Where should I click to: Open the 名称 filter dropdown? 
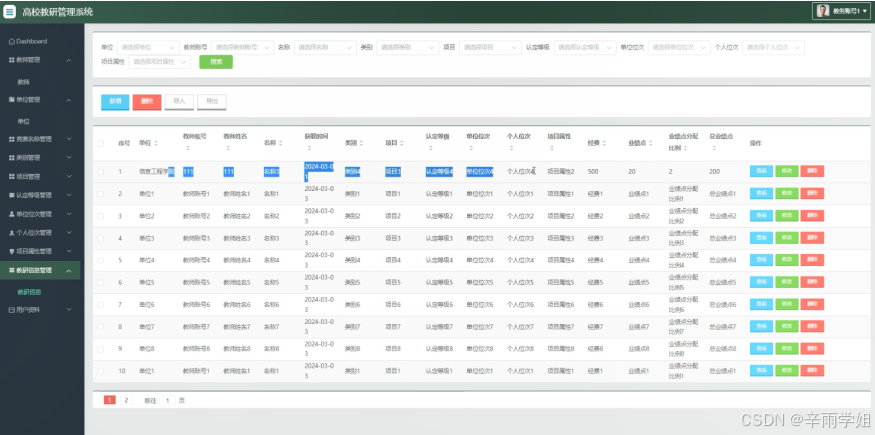[325, 48]
